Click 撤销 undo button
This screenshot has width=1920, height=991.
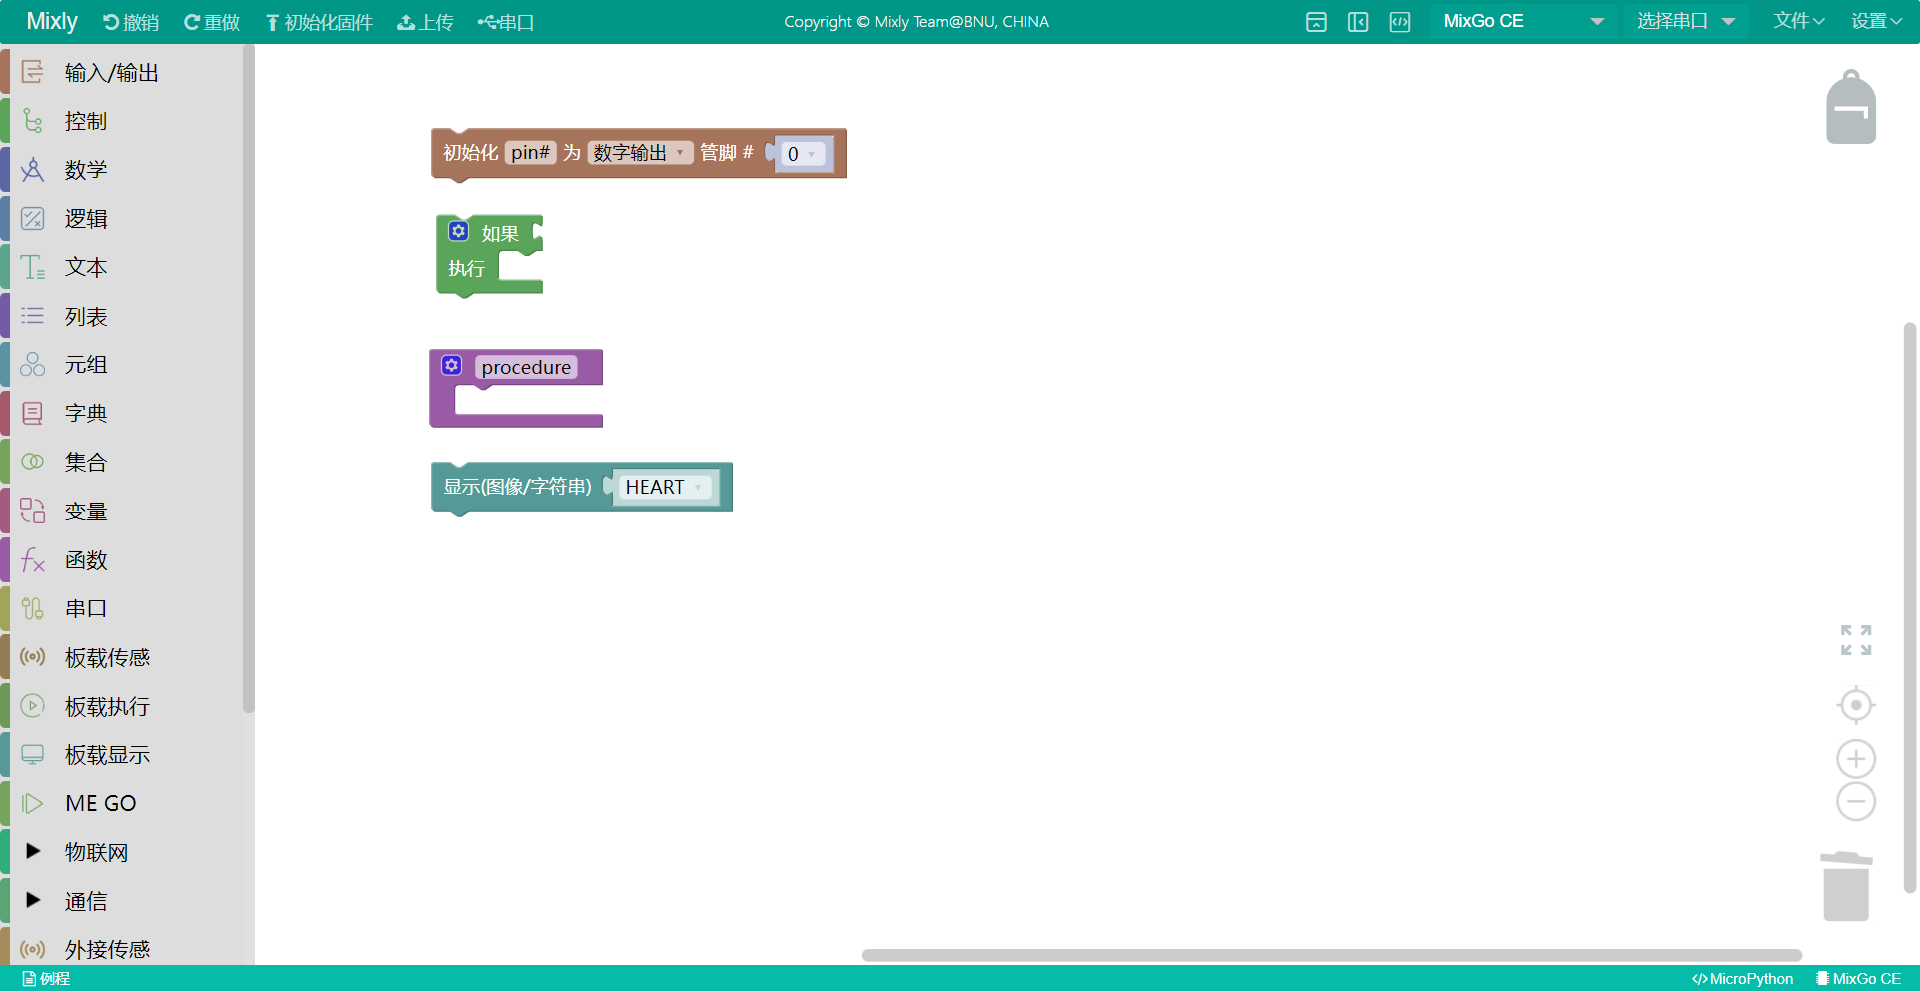(x=131, y=22)
